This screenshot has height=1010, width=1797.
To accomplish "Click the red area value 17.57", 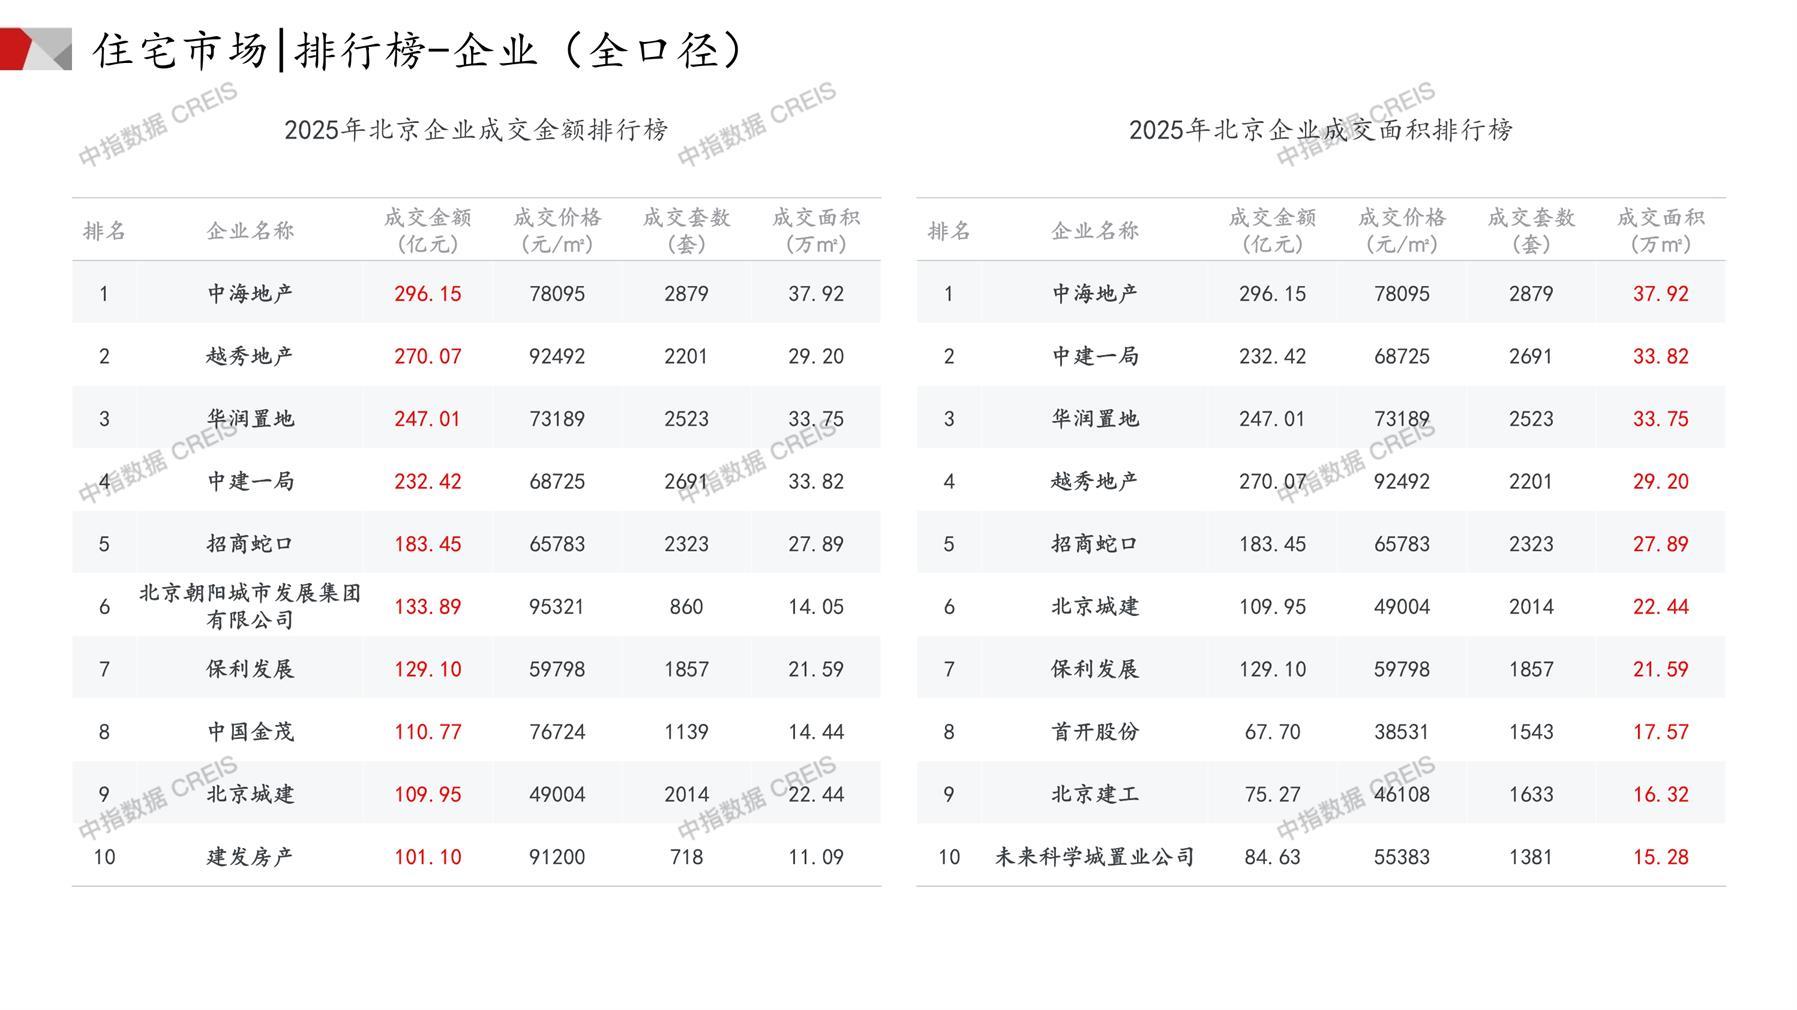I will [1660, 732].
